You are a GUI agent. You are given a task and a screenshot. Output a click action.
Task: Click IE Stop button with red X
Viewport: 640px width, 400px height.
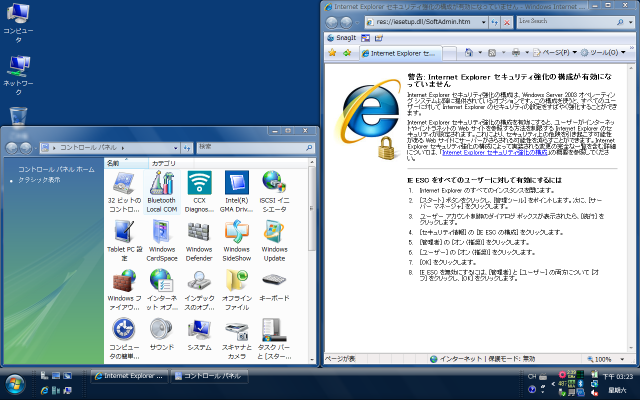coord(507,22)
